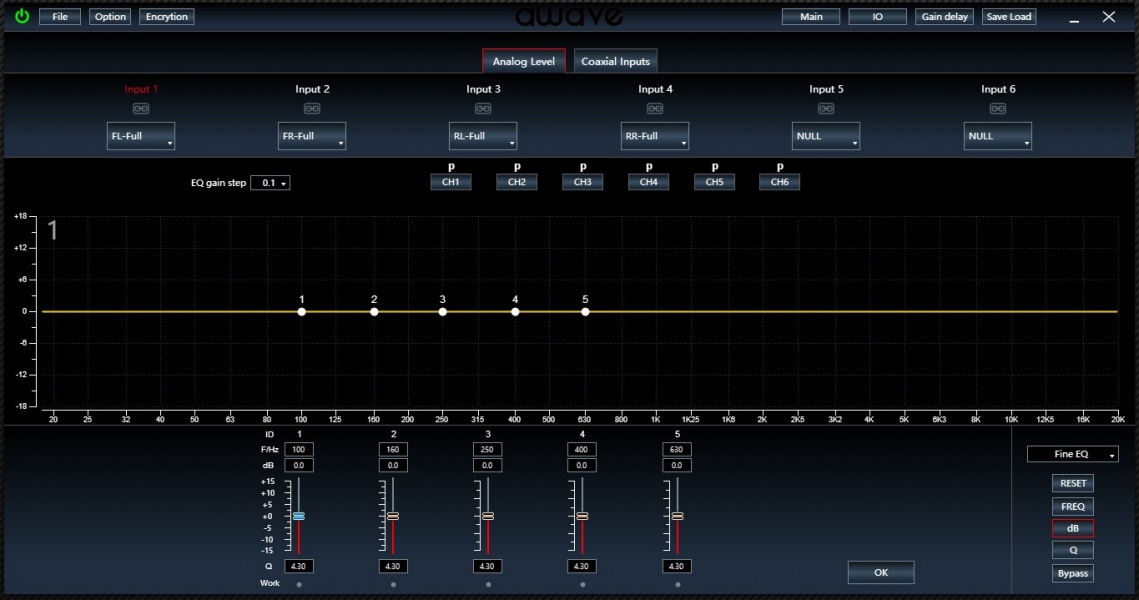Click the link icon under Input 1
Viewport: 1139px width, 600px height.
pos(141,109)
